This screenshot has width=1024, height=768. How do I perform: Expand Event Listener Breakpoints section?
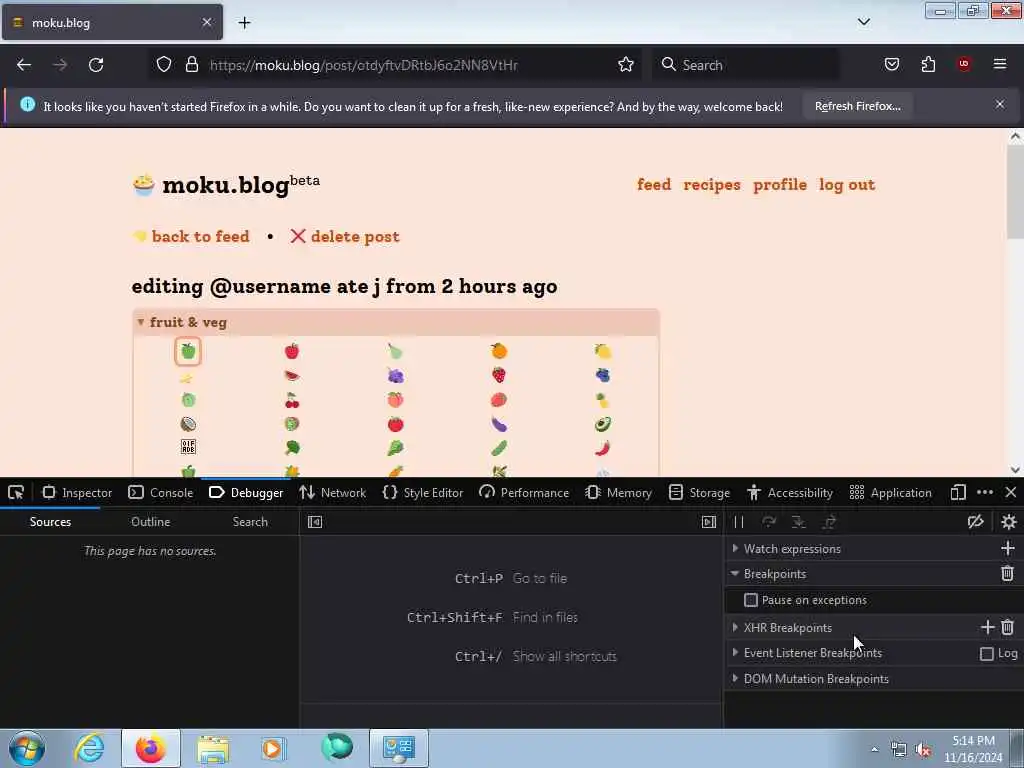[x=735, y=652]
